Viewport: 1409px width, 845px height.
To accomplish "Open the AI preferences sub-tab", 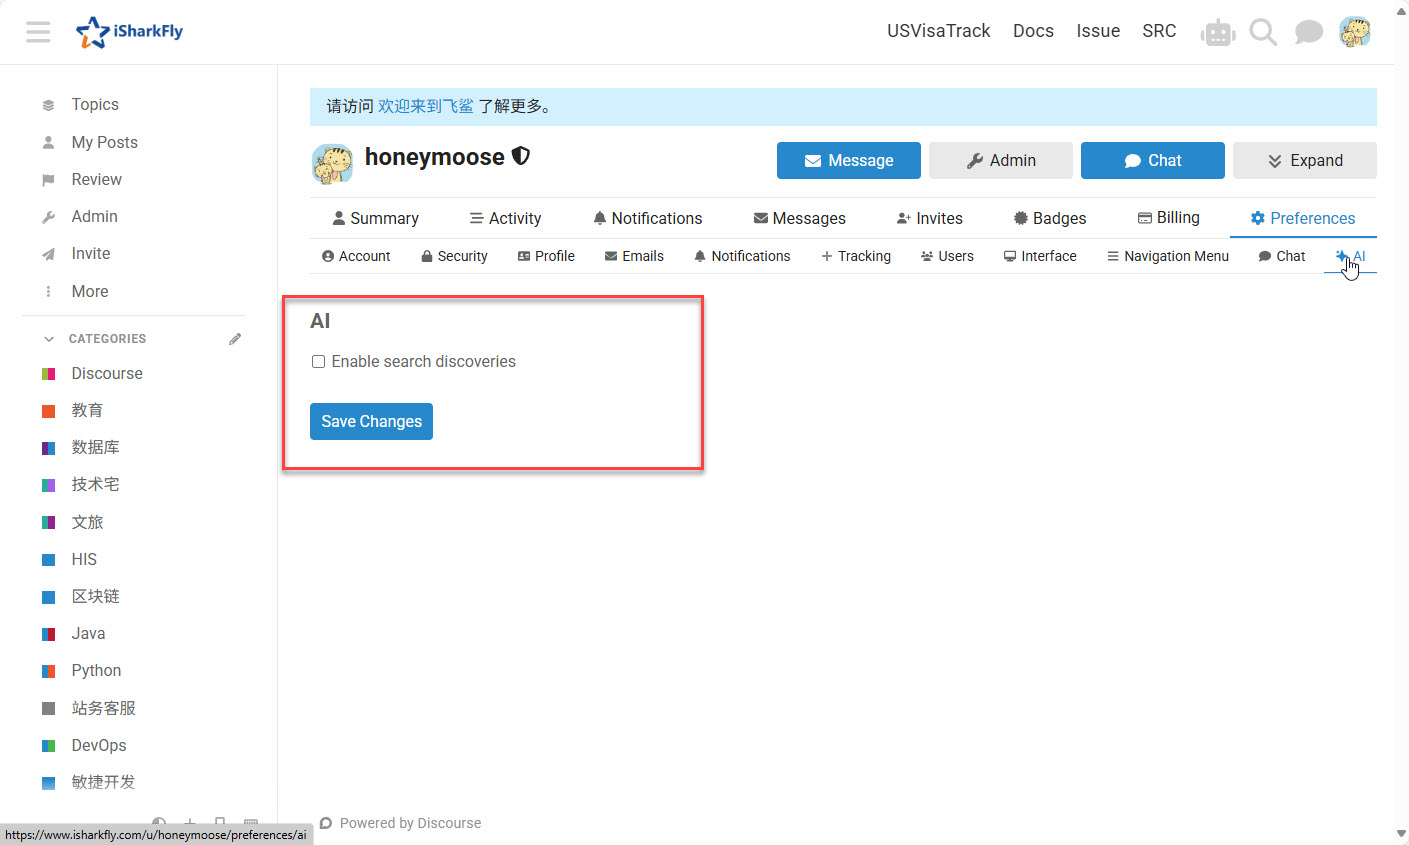I will coord(1350,256).
